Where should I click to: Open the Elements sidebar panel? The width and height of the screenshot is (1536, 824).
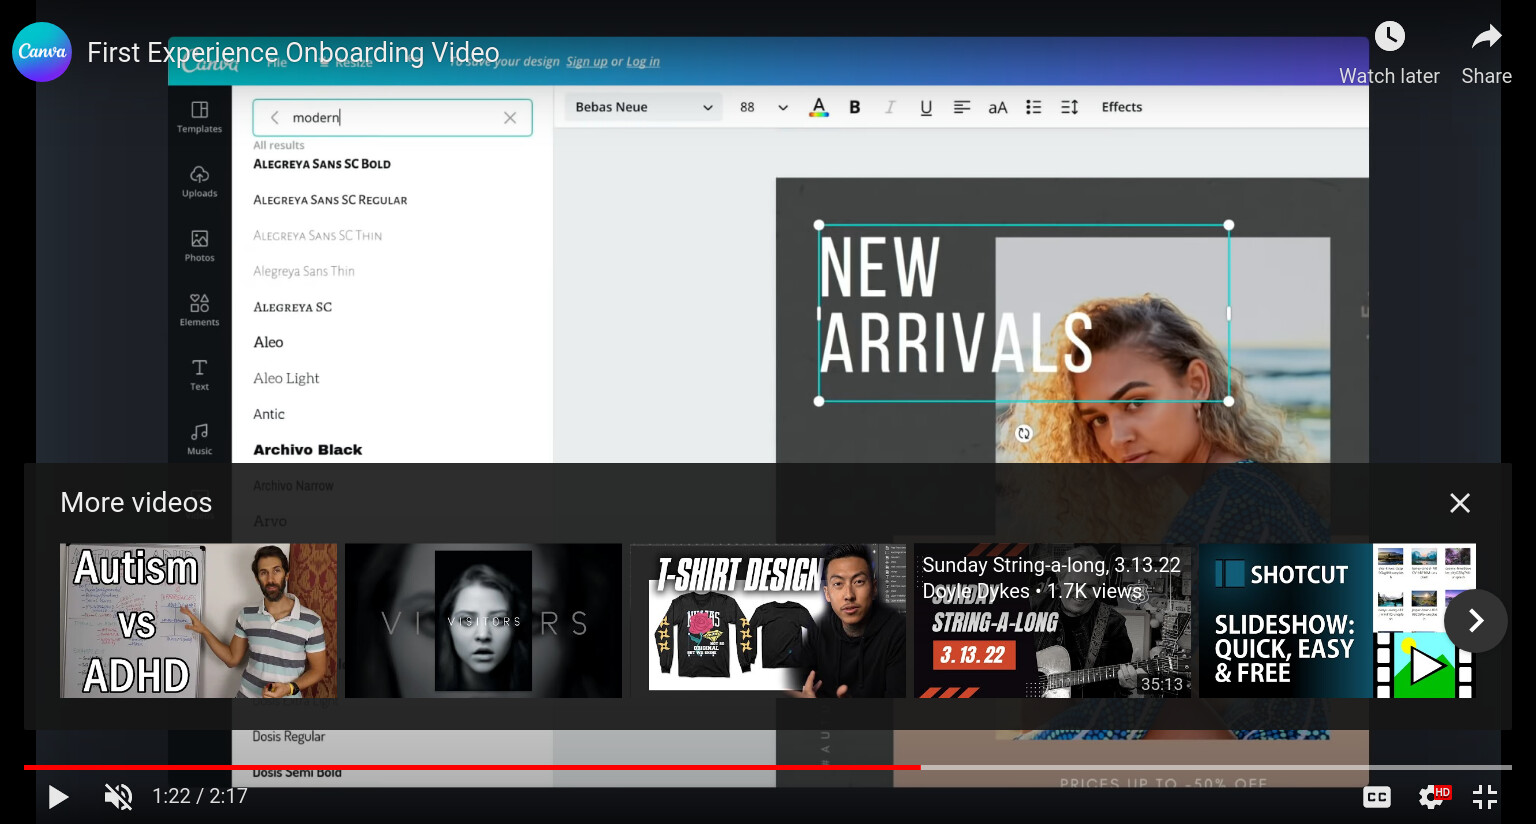coord(200,310)
